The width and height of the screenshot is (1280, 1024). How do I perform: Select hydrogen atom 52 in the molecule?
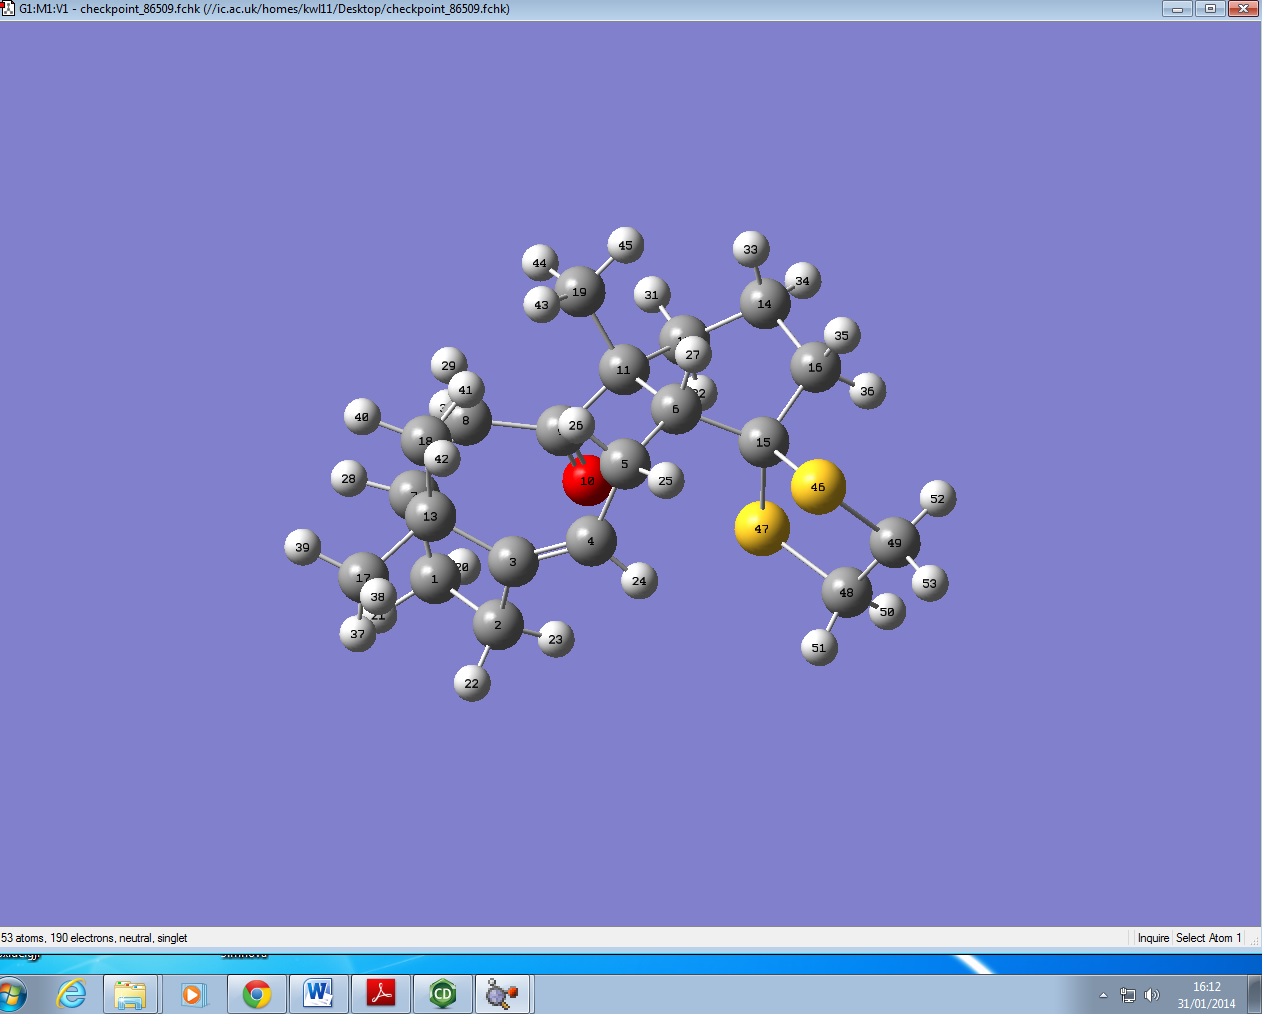coord(937,498)
